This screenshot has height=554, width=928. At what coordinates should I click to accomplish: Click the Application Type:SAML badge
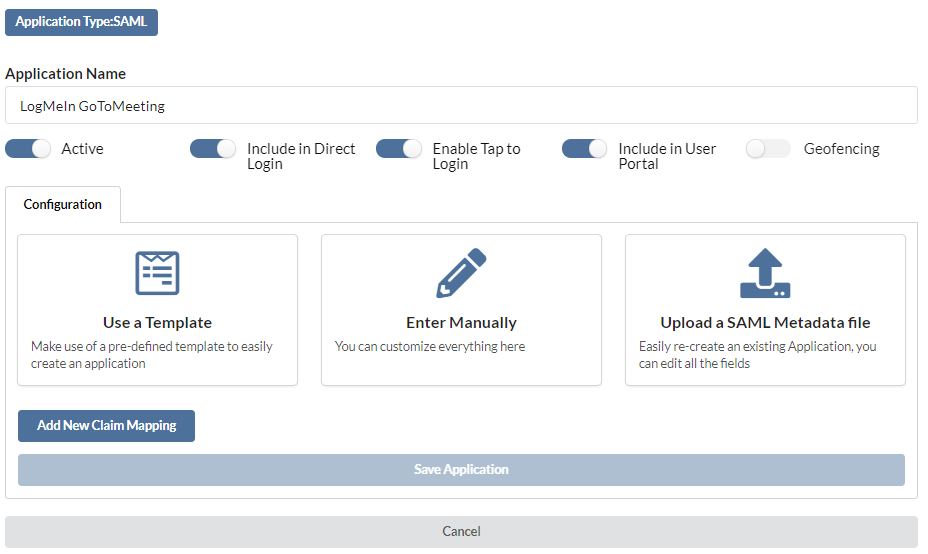point(82,22)
